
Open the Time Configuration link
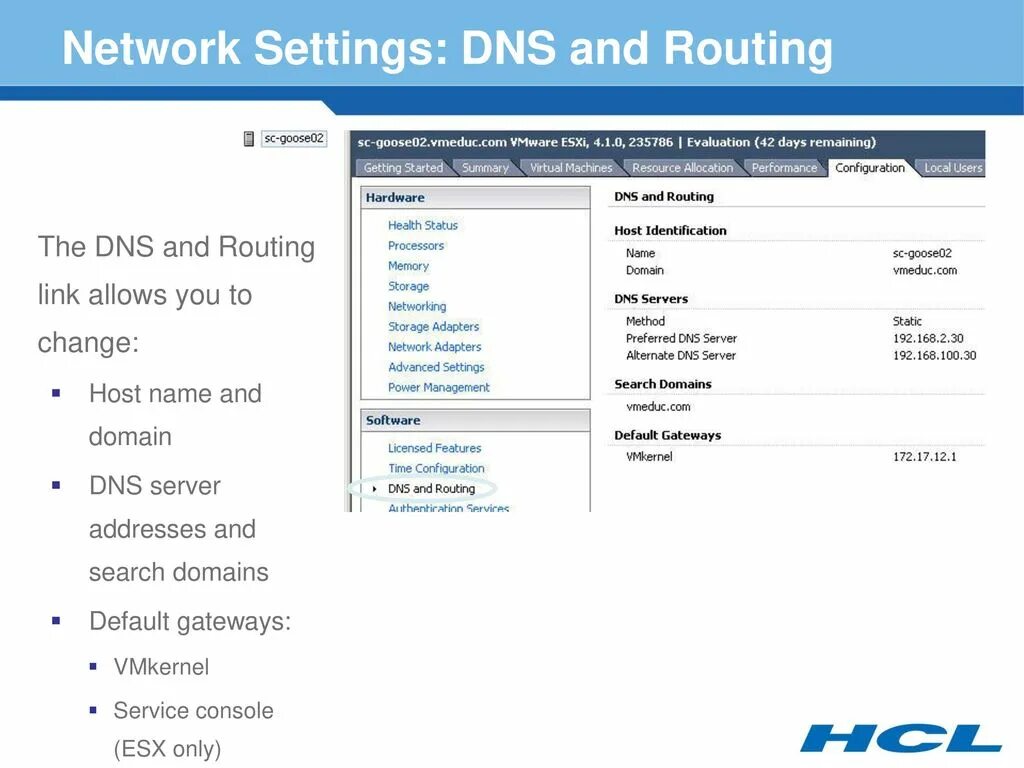(436, 468)
